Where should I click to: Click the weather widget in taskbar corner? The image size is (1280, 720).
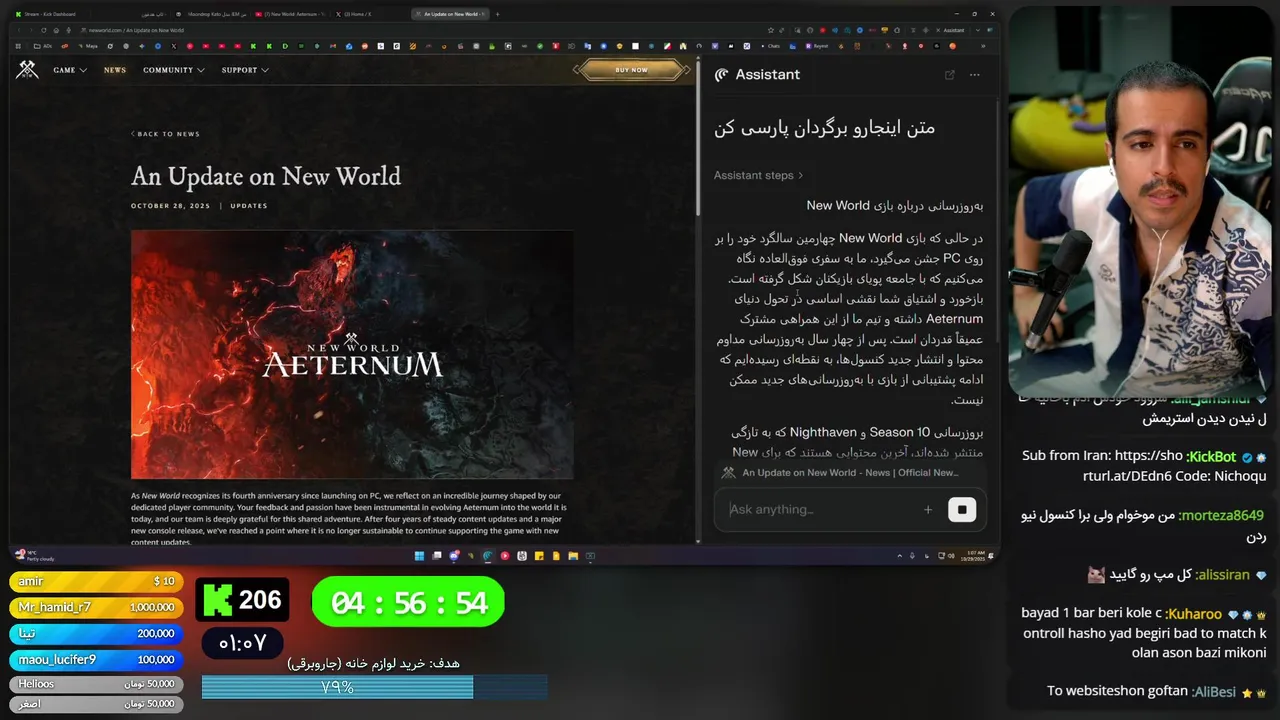click(33, 555)
